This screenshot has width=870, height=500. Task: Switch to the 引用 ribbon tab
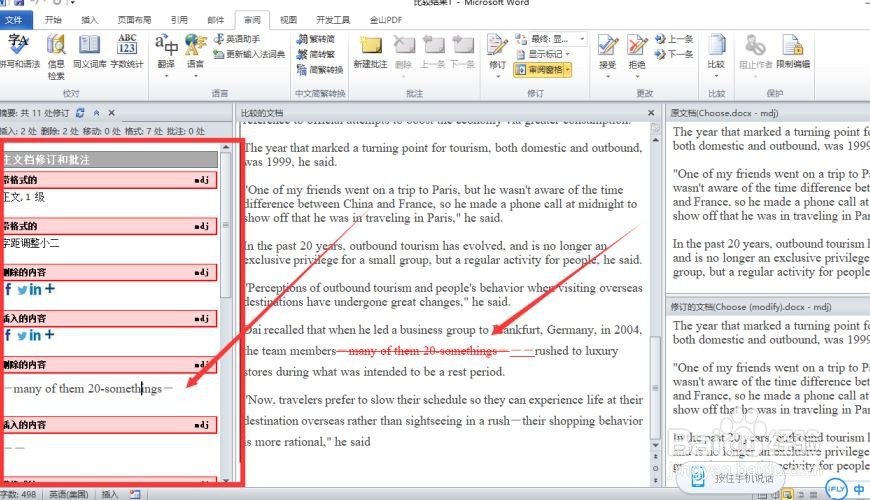179,20
